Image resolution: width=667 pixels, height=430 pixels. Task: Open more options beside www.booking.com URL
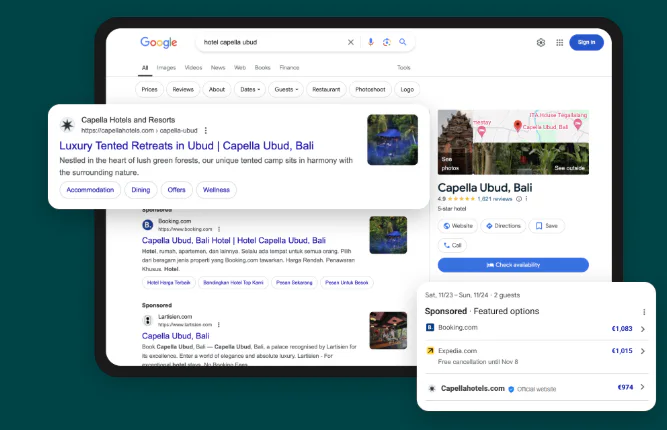point(219,229)
